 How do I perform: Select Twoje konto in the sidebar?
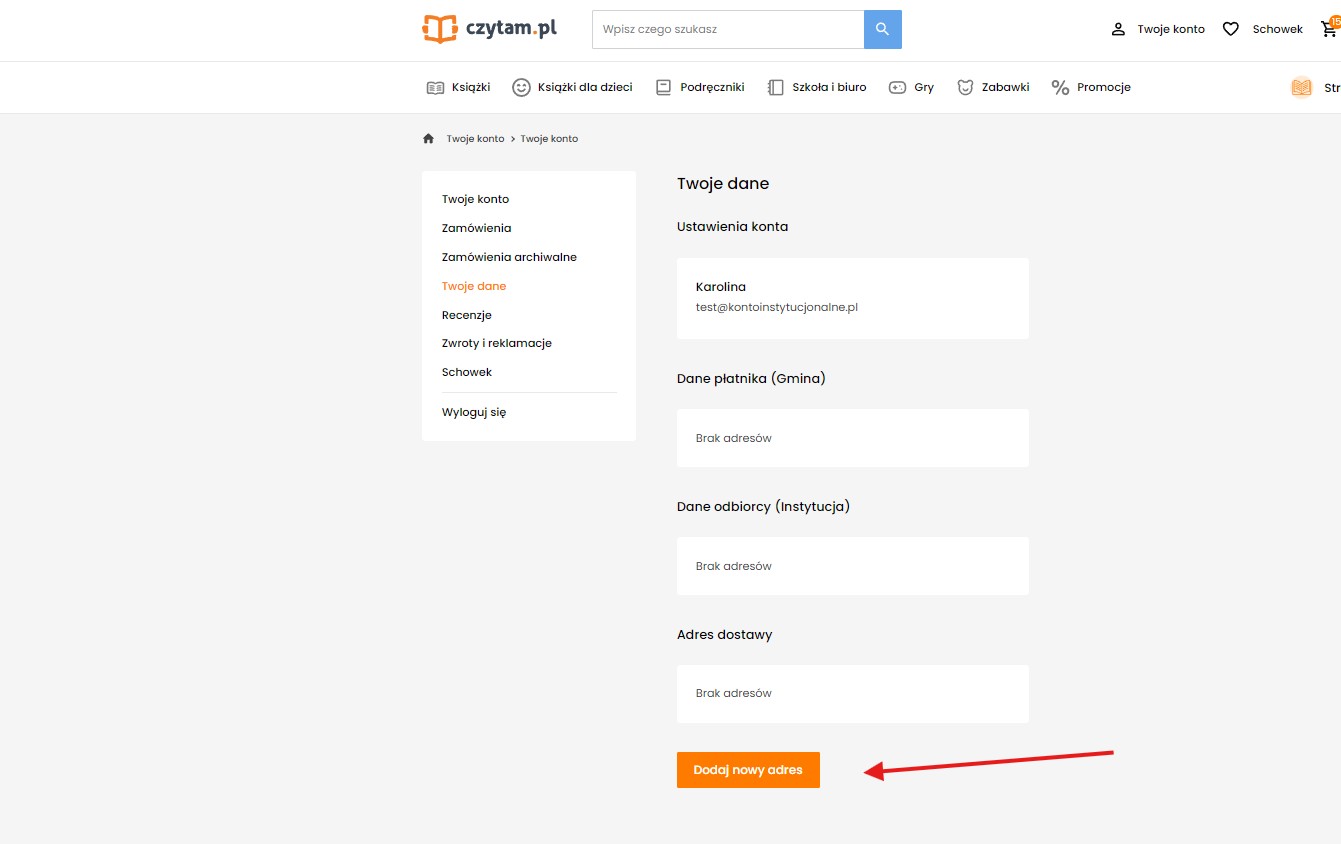point(475,199)
